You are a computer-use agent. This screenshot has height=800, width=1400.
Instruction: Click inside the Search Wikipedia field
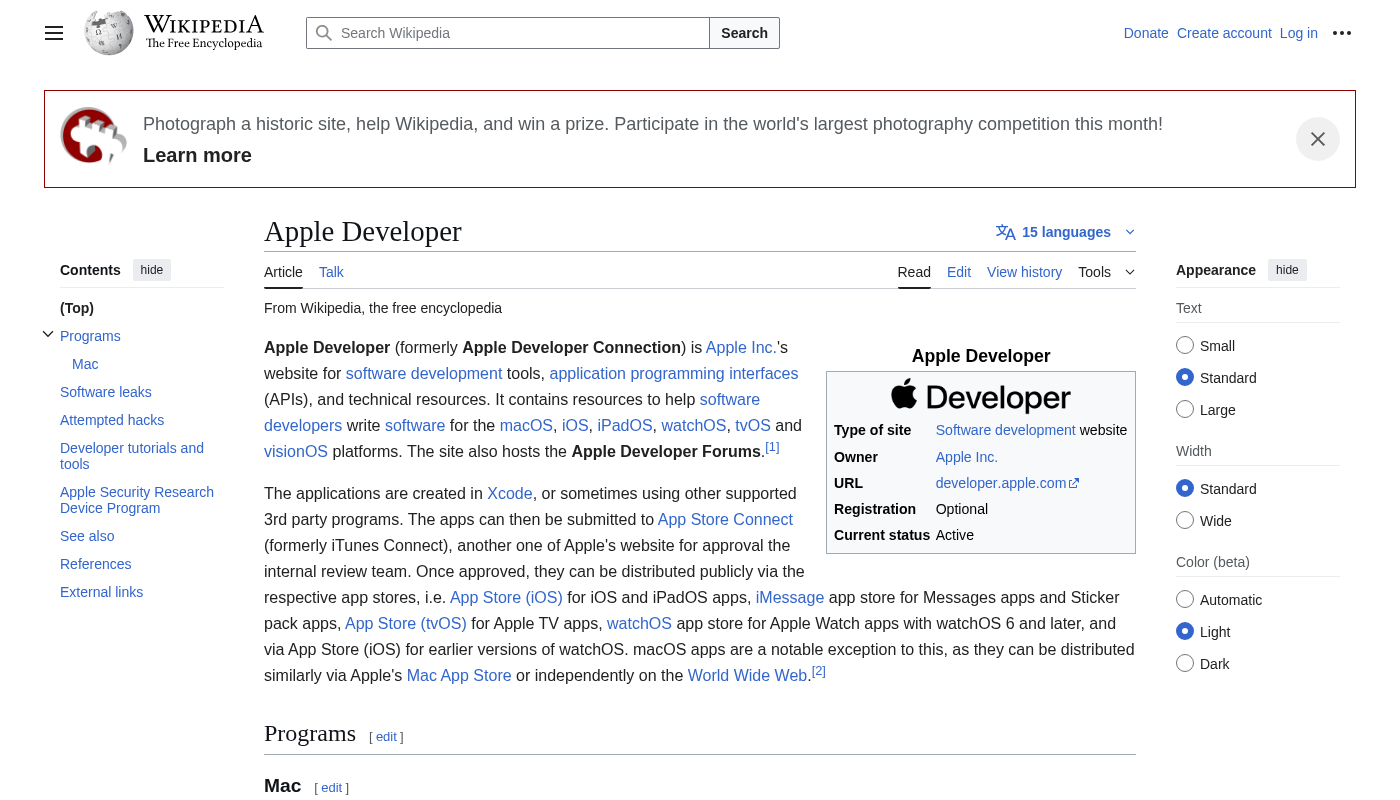(x=500, y=33)
